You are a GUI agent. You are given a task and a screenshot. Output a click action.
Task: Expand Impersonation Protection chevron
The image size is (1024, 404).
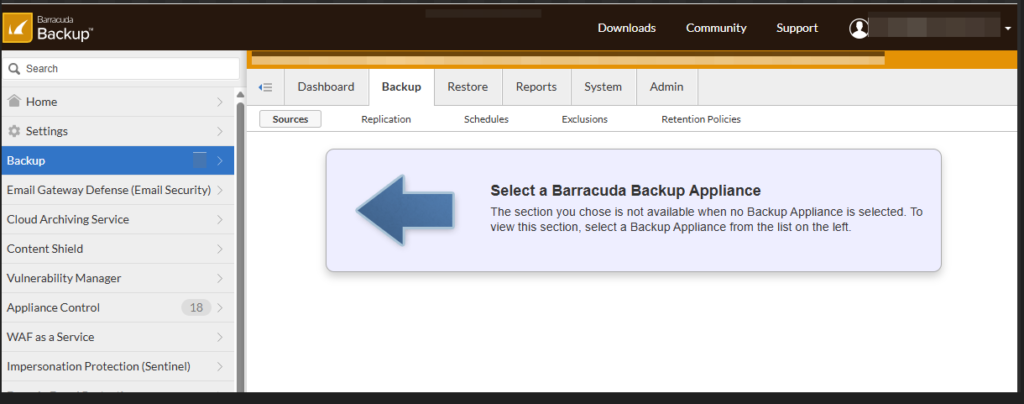[220, 366]
